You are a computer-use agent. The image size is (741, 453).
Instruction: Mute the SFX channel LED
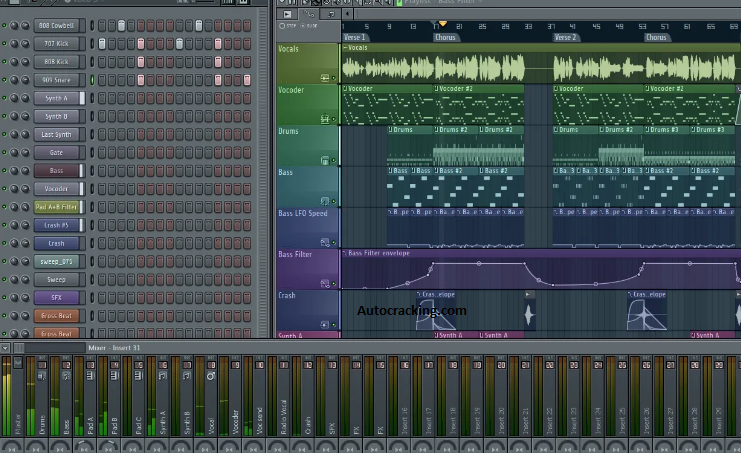tap(4, 298)
